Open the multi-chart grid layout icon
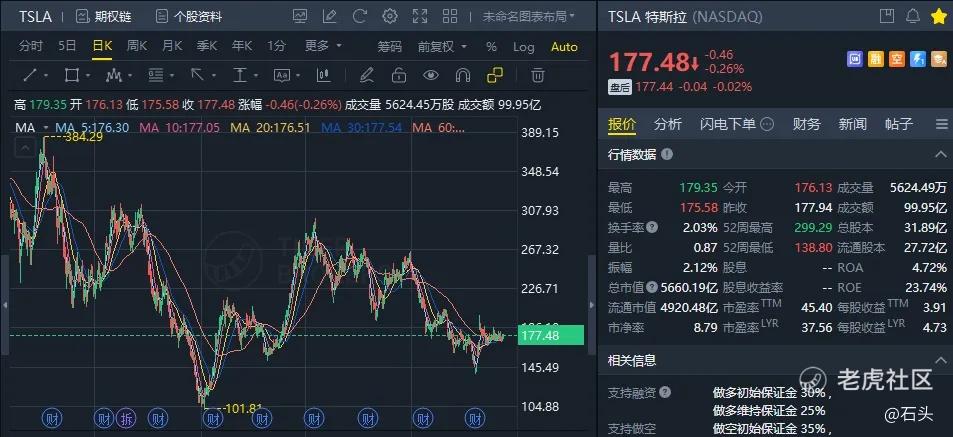Screen dimensions: 953x437 tap(450, 16)
